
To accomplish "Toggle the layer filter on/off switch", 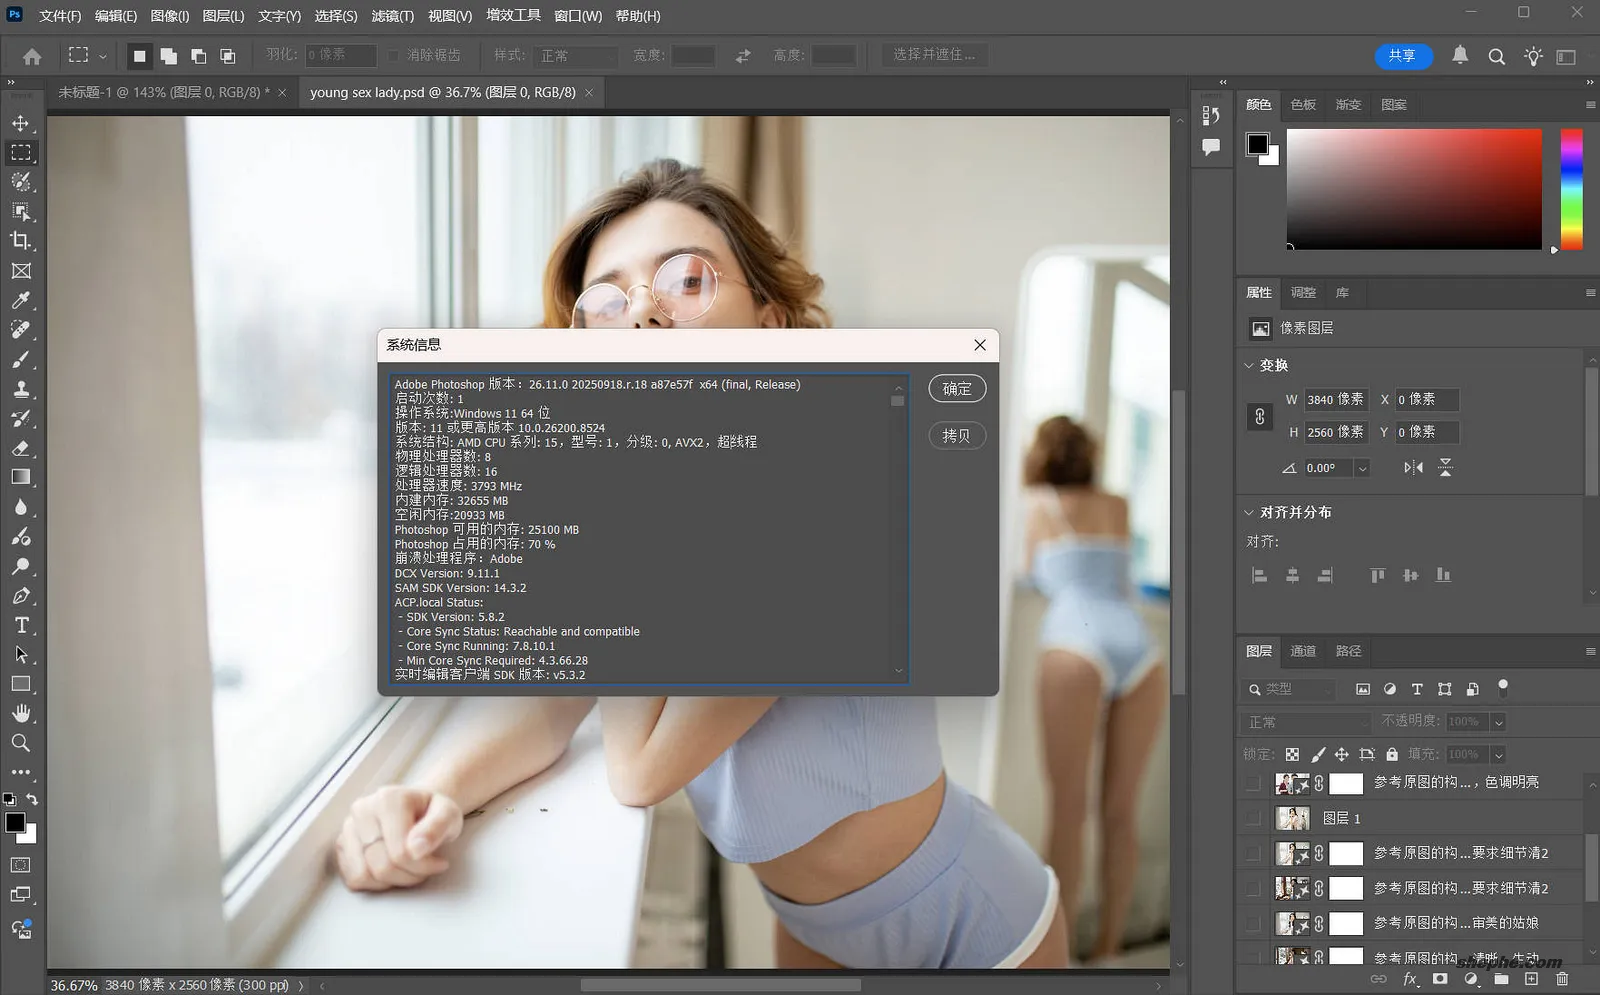I will point(1502,688).
